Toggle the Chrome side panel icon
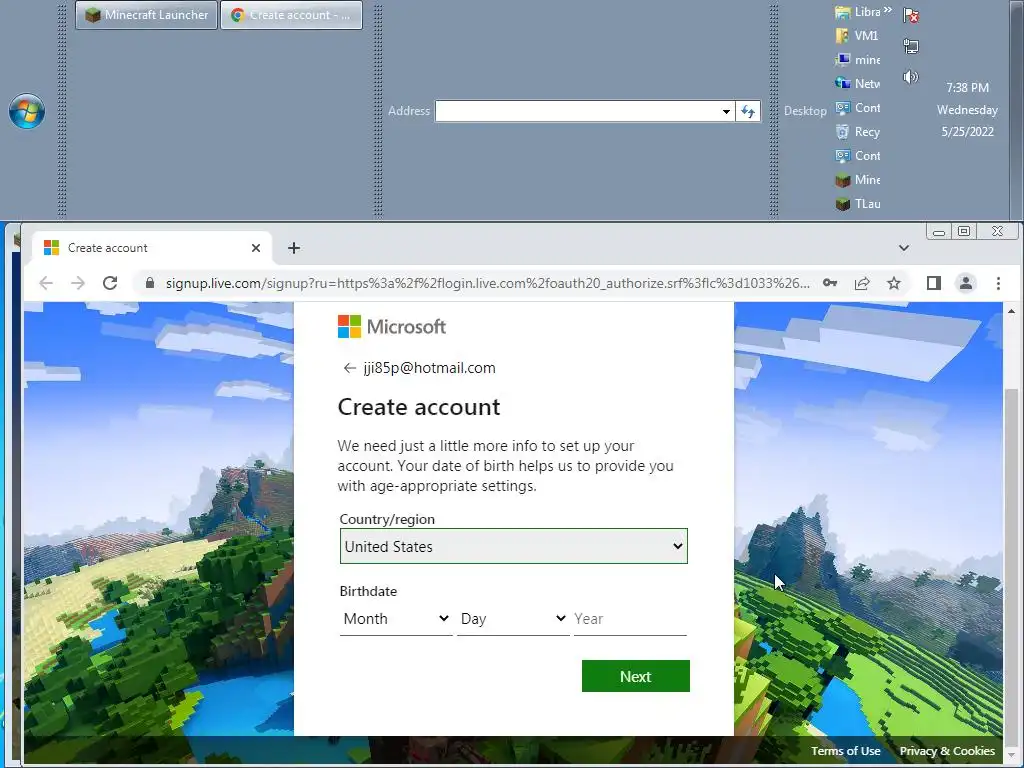 click(934, 283)
